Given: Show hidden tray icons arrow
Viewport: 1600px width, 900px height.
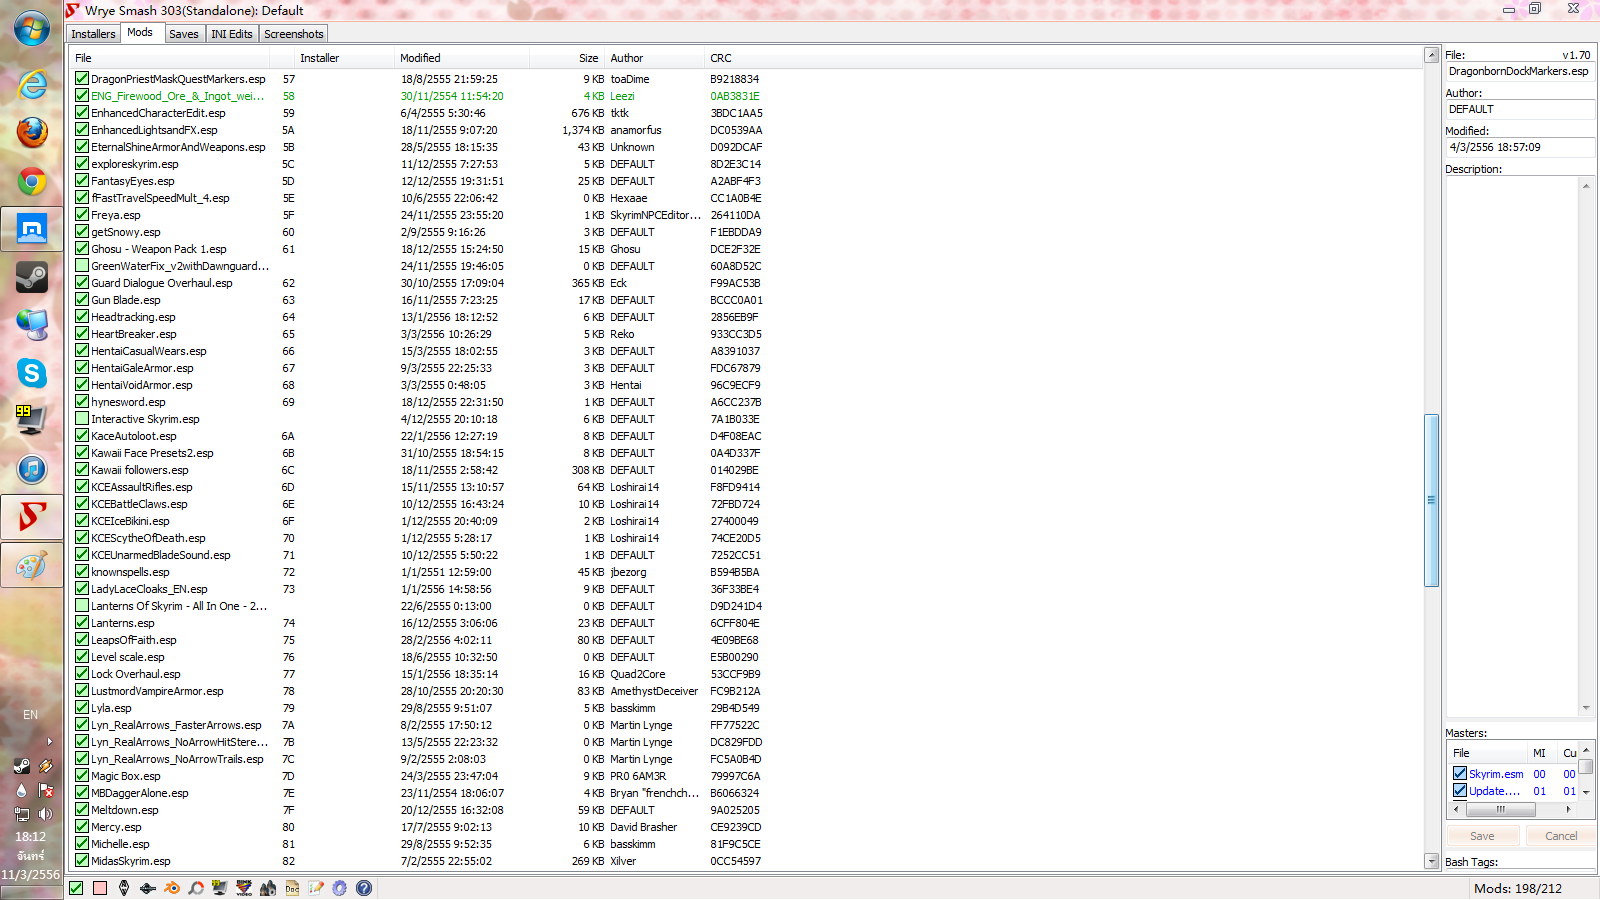Looking at the screenshot, I should pos(49,741).
